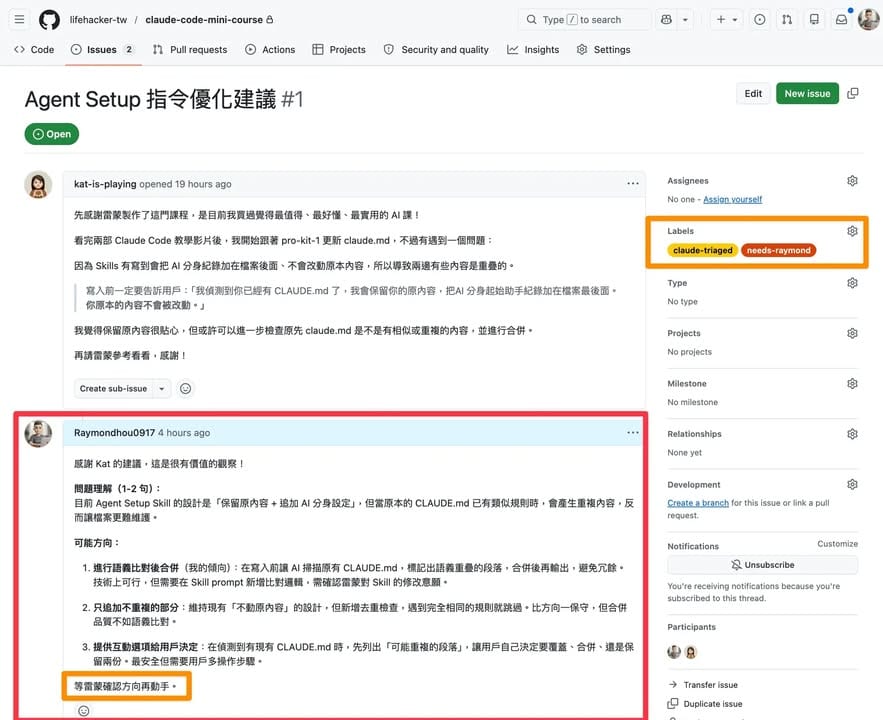The image size is (883, 720).
Task: Click Customize notifications link
Action: (x=837, y=544)
